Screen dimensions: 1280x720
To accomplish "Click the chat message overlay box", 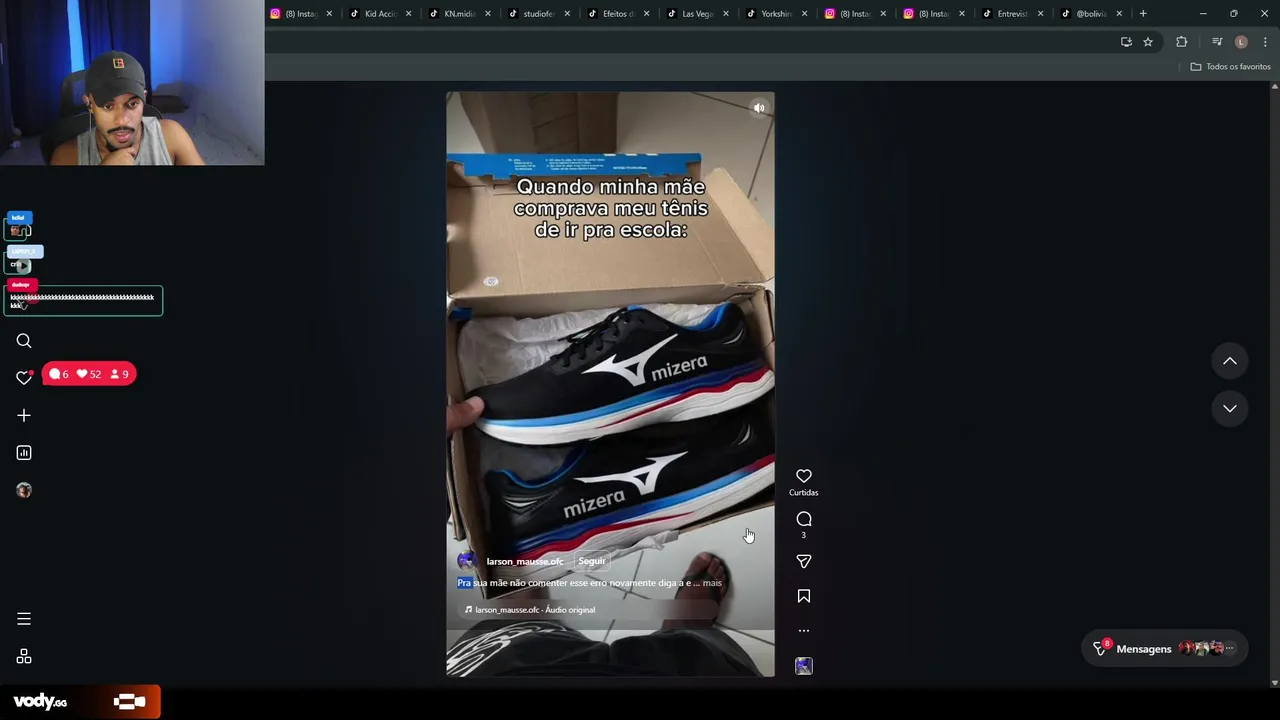I will click(83, 301).
